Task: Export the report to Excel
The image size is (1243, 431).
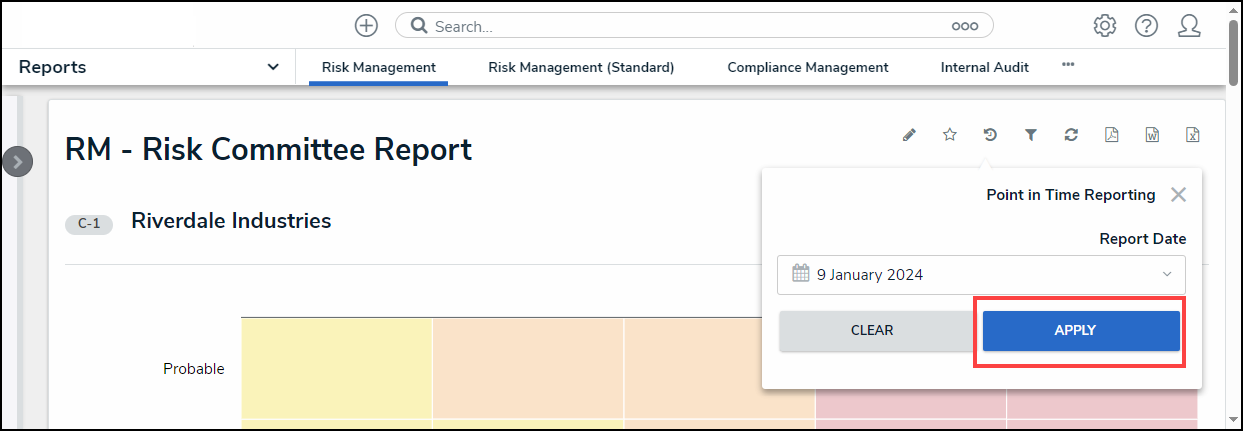Action: pyautogui.click(x=1192, y=135)
